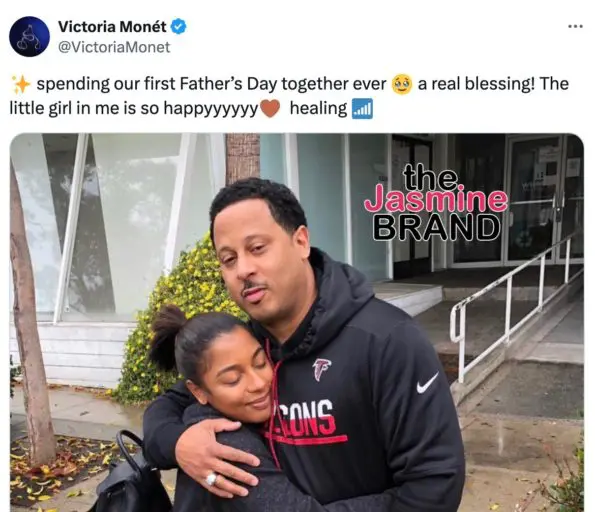Click the blue signal bars emoji

tap(362, 109)
